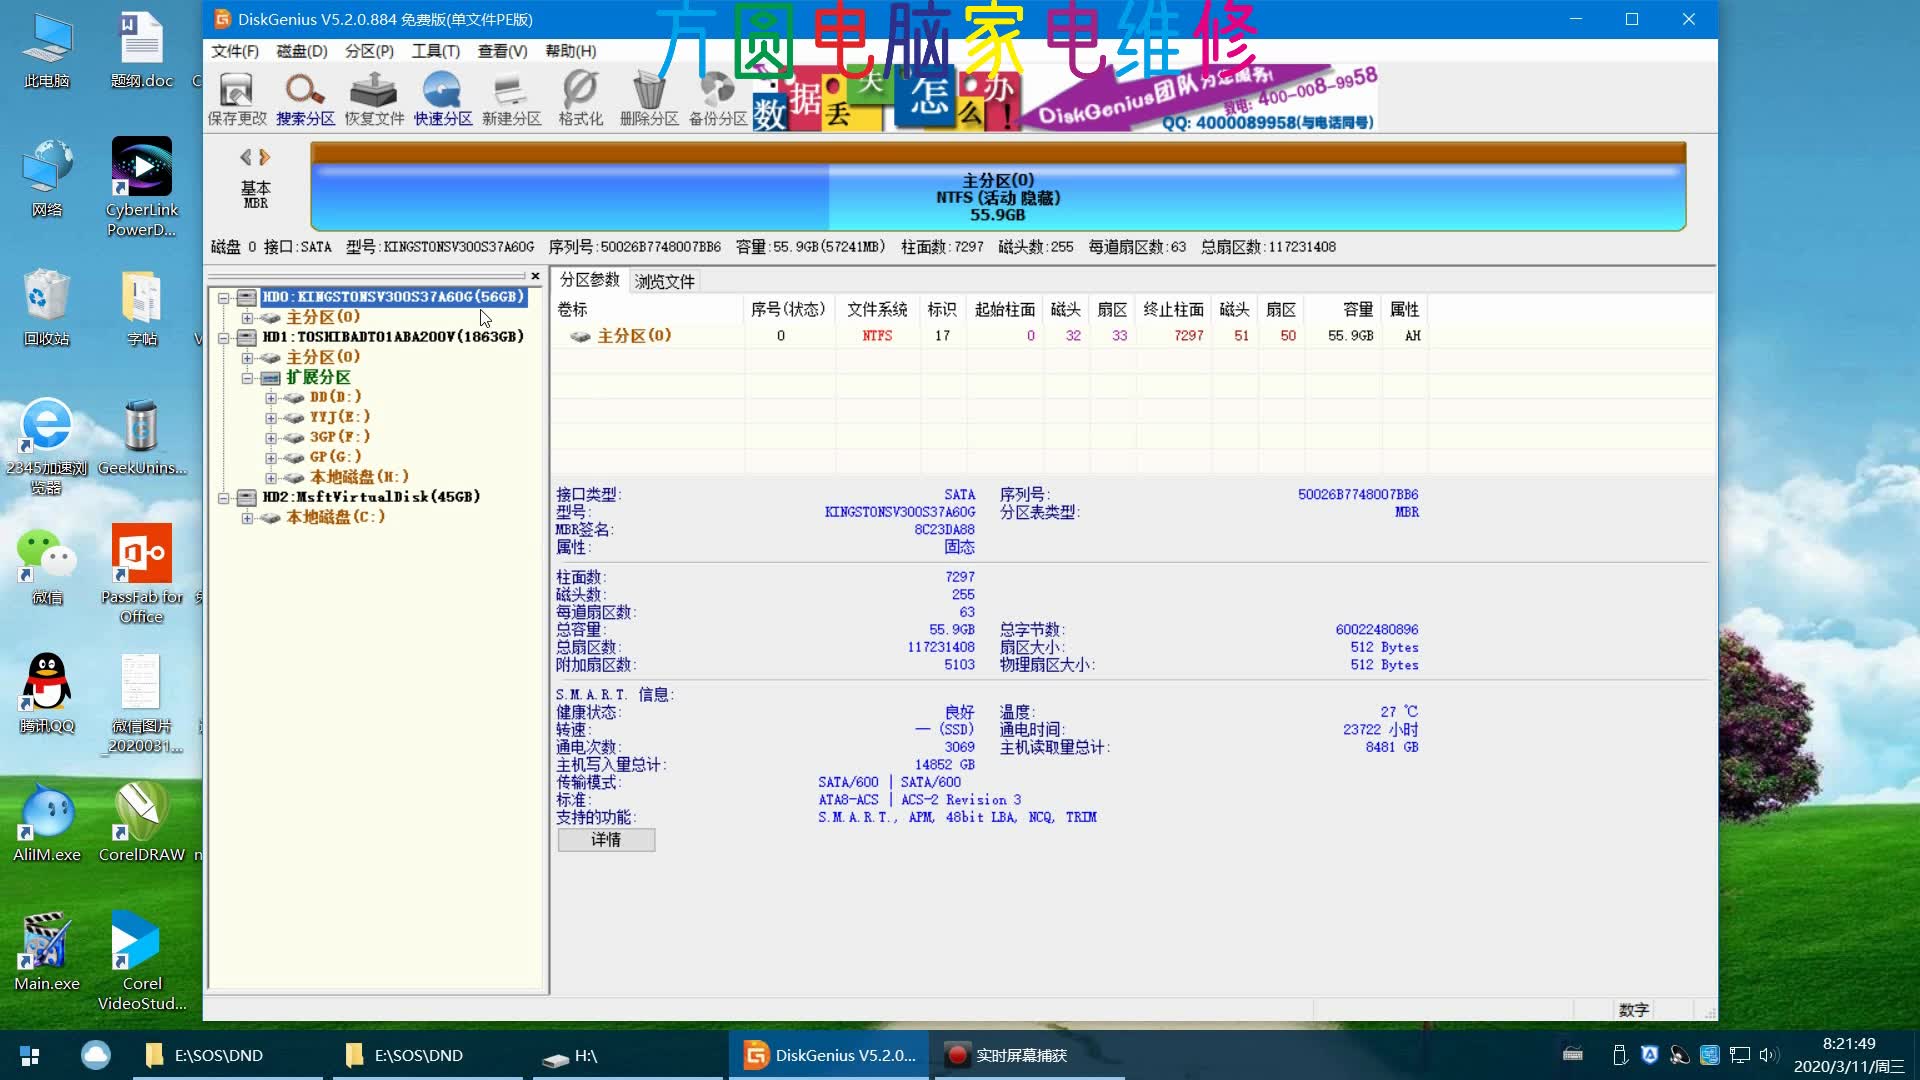
Task: Open the 工具(T) menu
Action: click(x=436, y=51)
